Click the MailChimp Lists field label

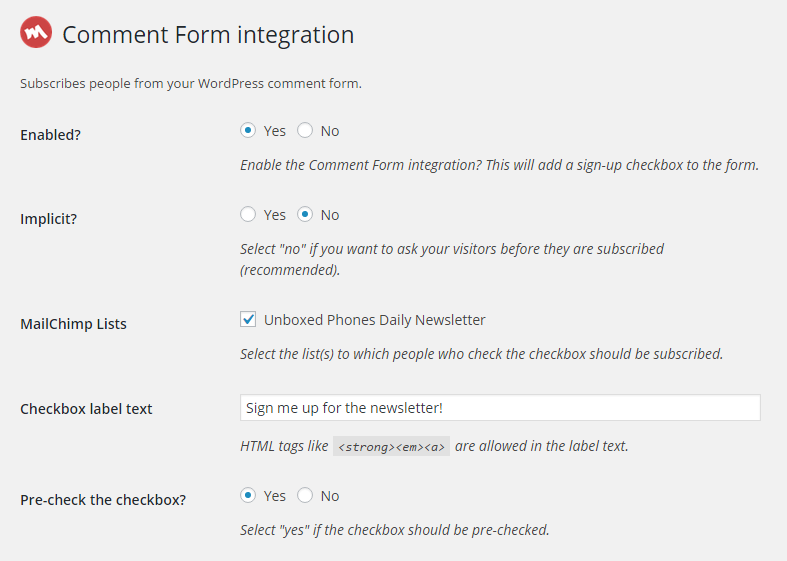pos(73,324)
